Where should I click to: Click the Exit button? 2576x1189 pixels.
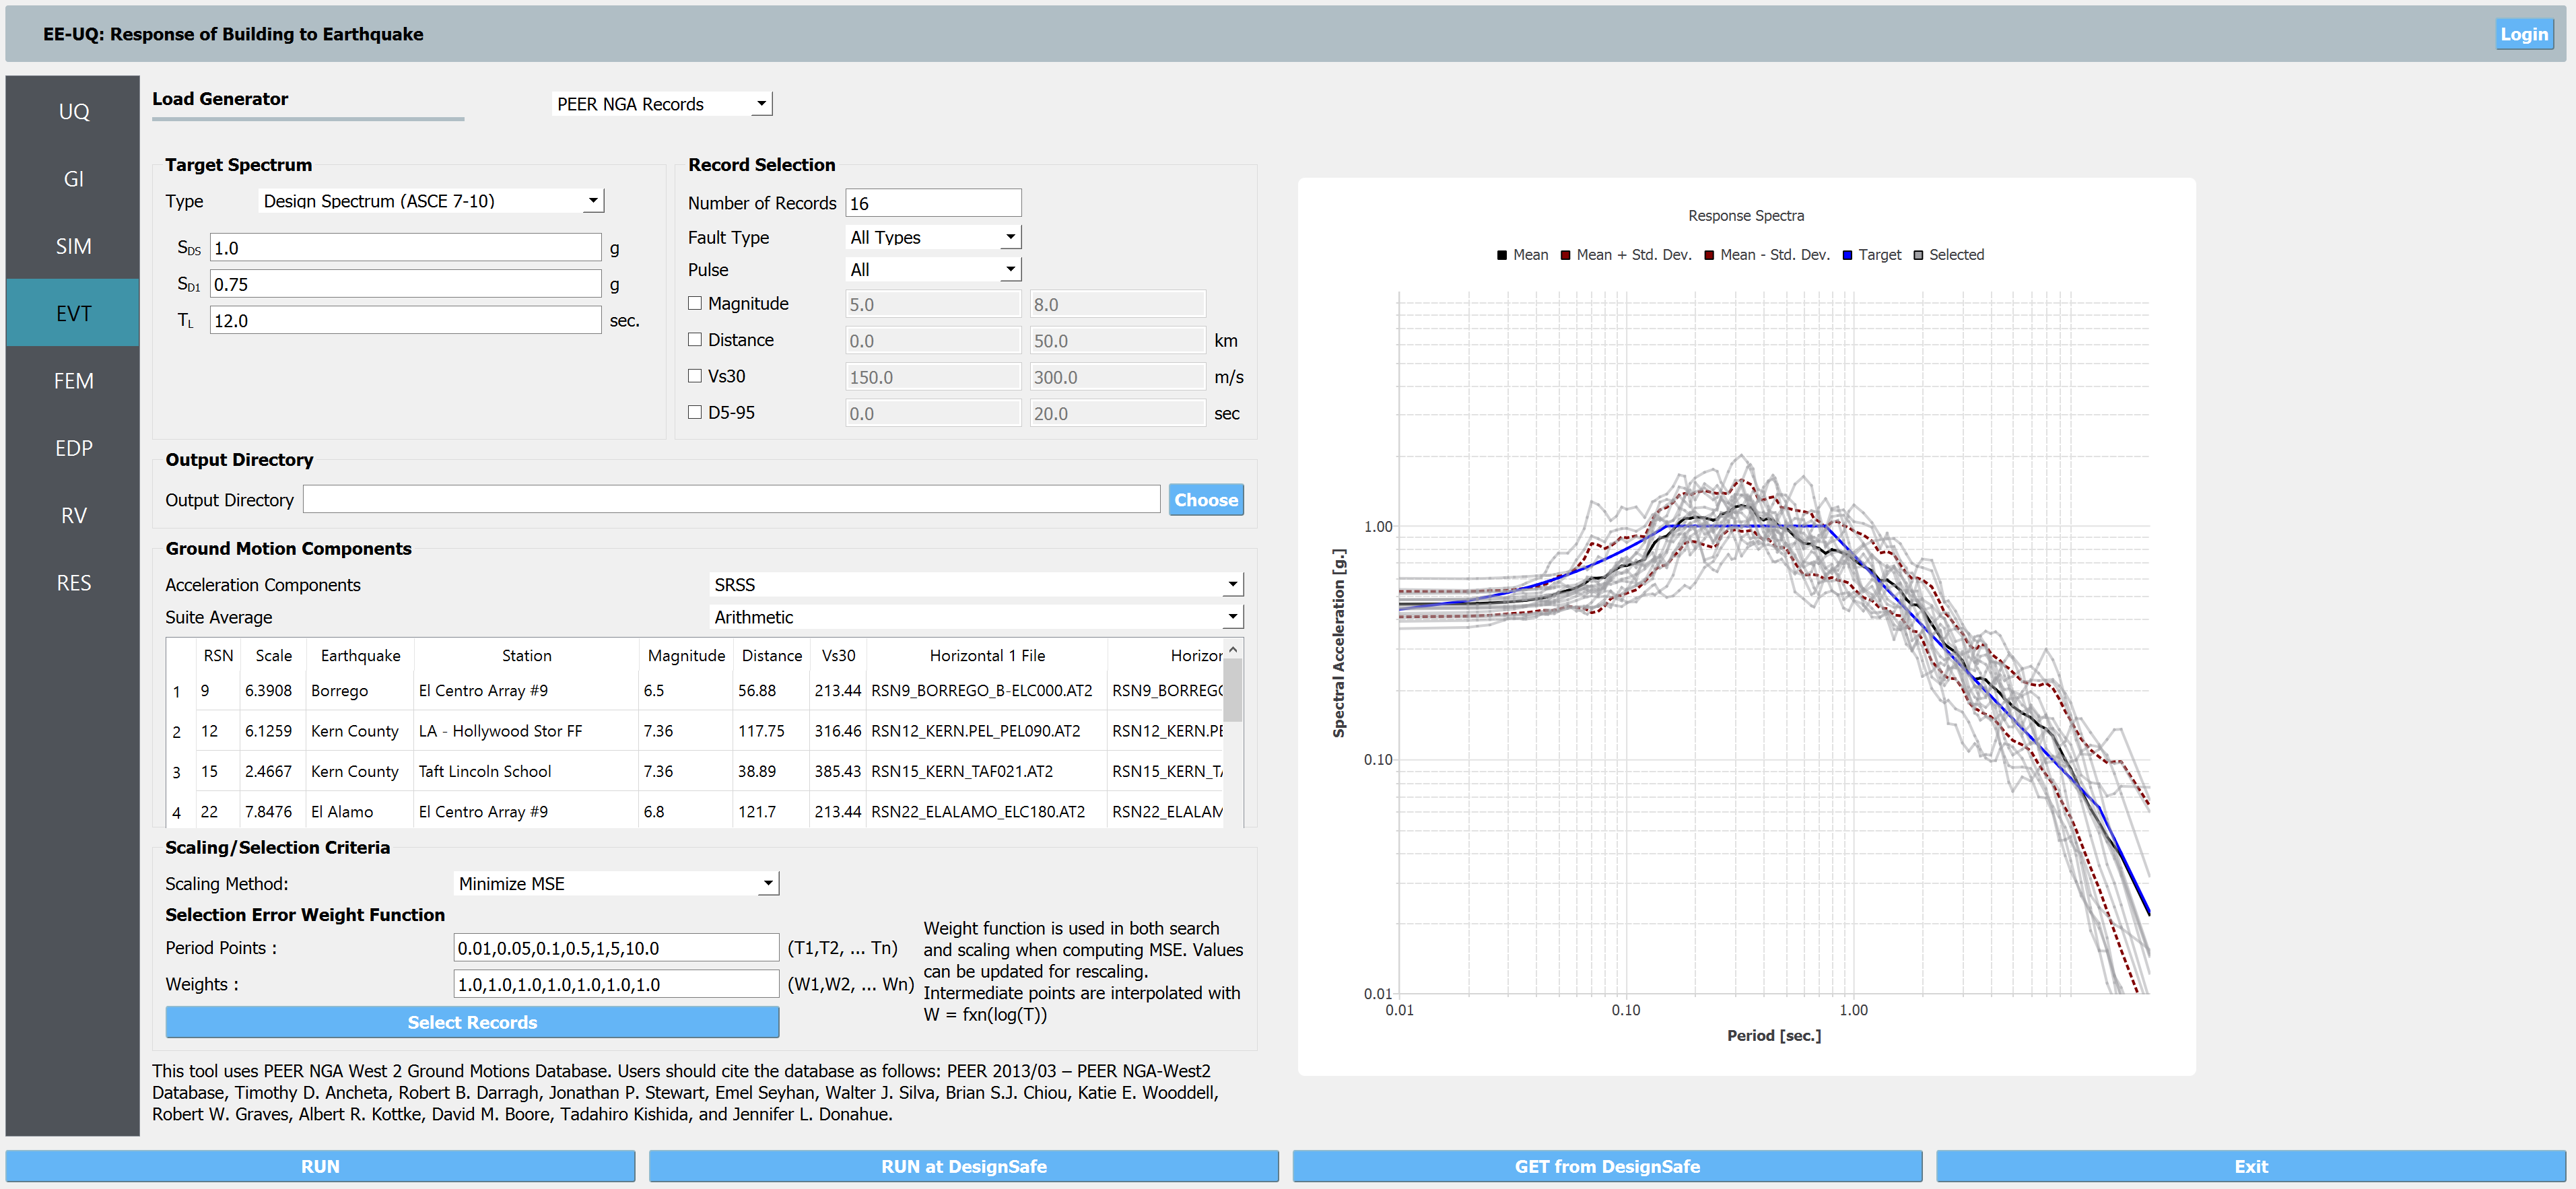coord(2251,1166)
